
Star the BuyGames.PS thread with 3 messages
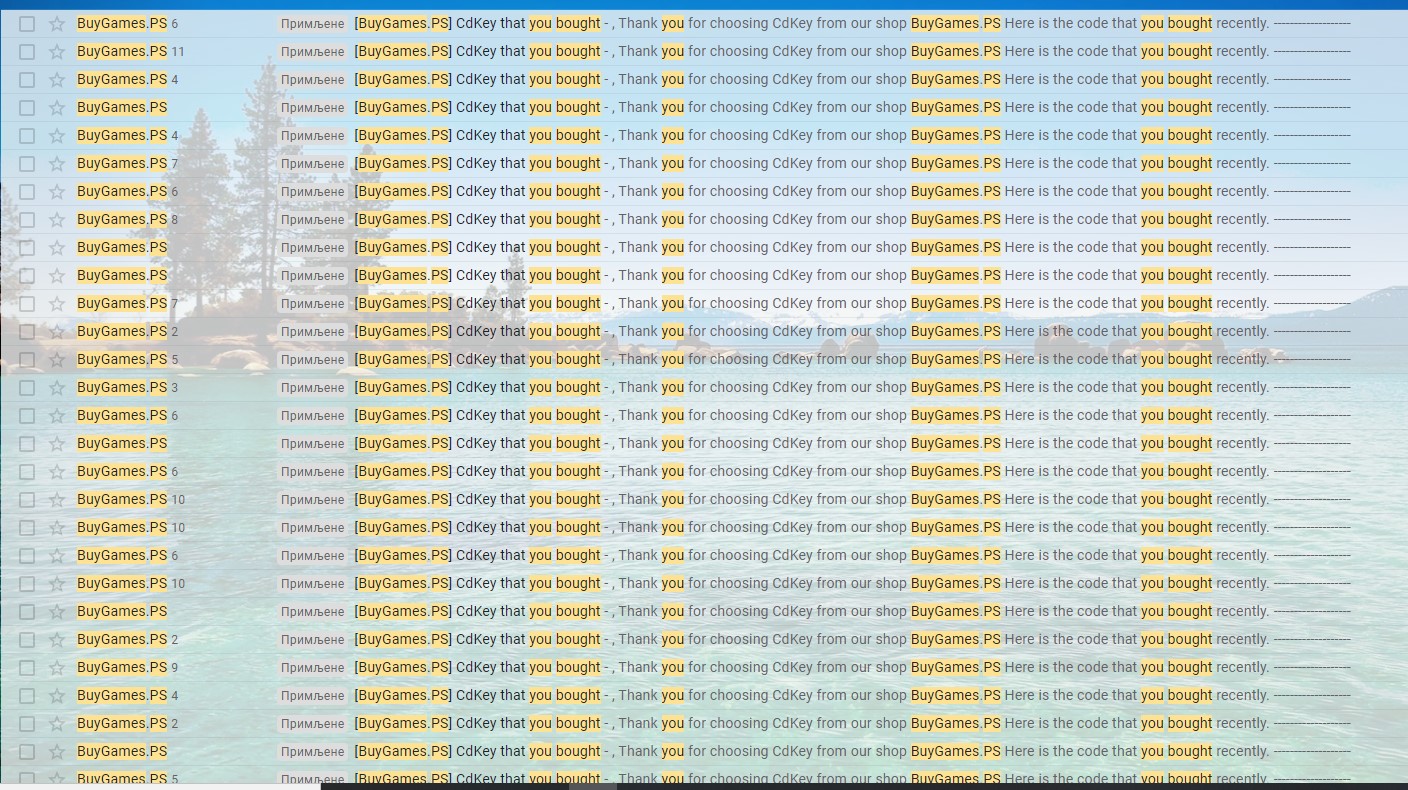click(57, 387)
